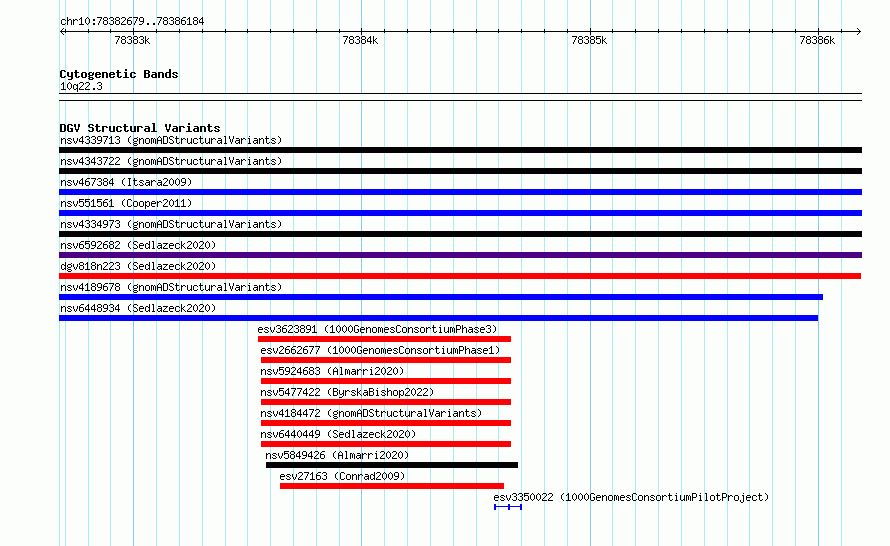Viewport: 890px width, 546px height.
Task: Open the nsv467384 (Itsara2009) variant label
Action: coord(126,182)
